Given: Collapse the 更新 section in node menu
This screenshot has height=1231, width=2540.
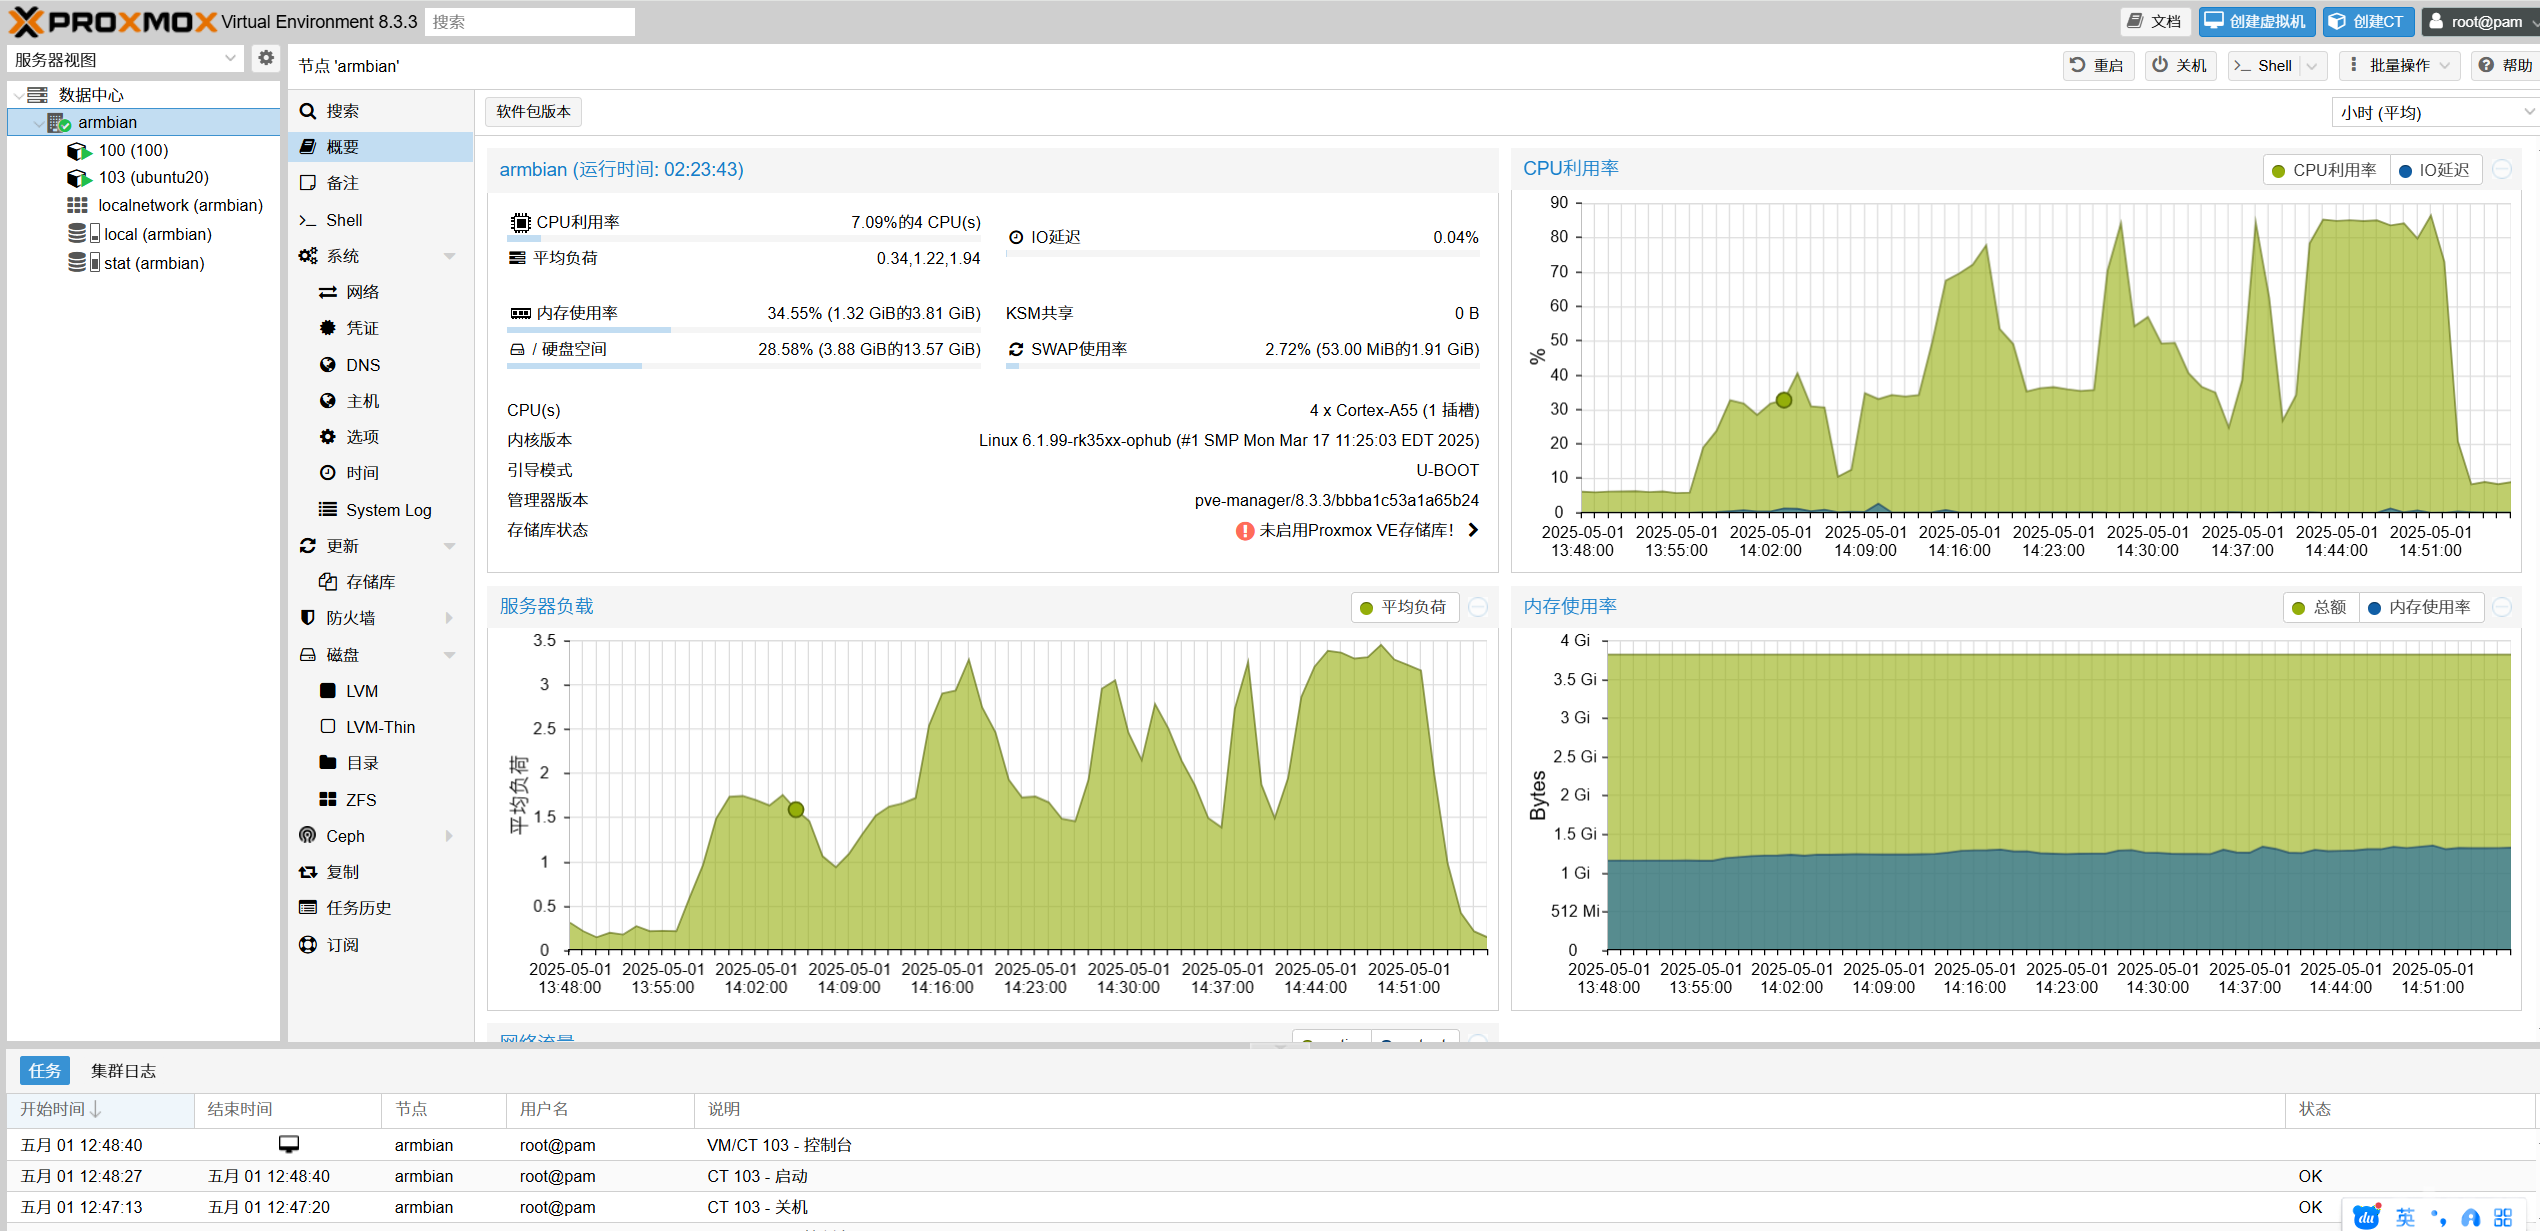Looking at the screenshot, I should tap(449, 546).
